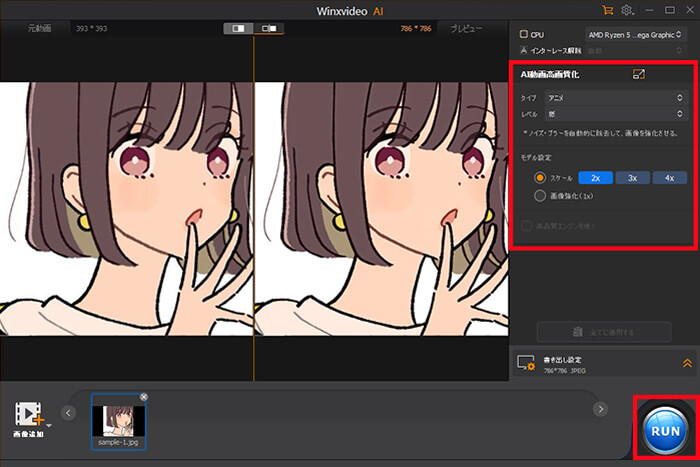
Task: Open export settings monitor icon
Action: (526, 363)
